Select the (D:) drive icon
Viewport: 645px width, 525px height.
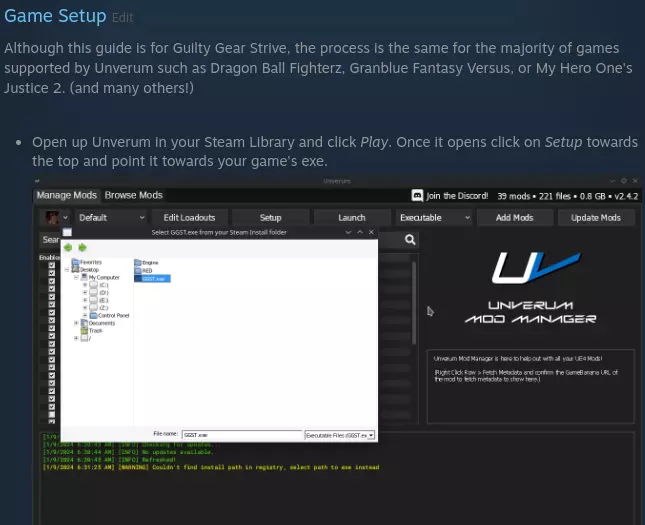tap(93, 293)
